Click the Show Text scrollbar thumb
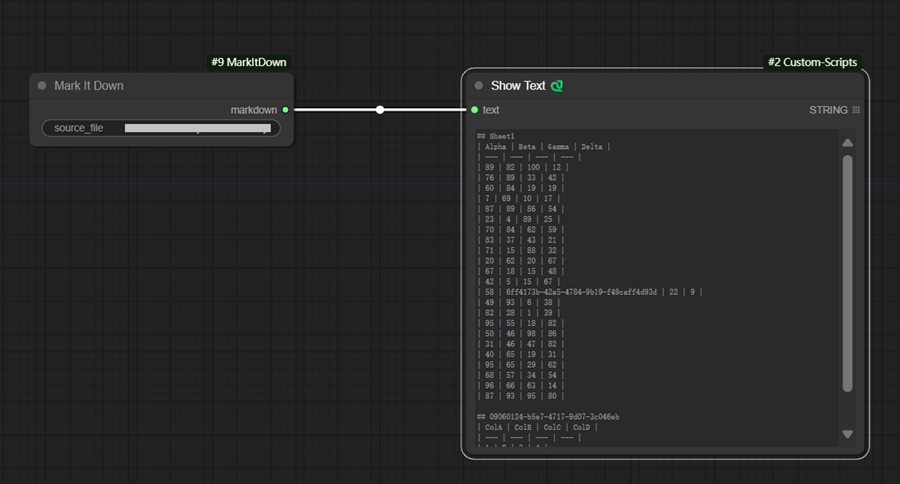 pos(847,273)
